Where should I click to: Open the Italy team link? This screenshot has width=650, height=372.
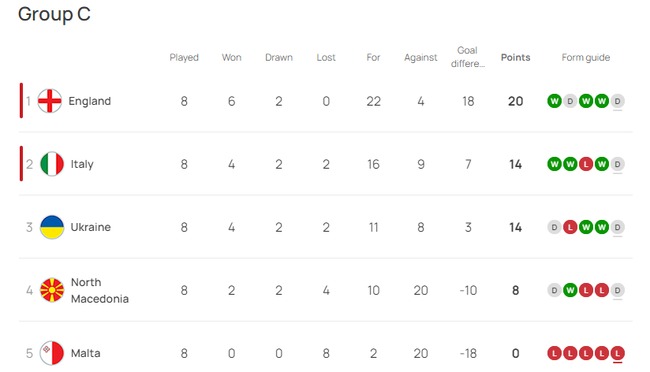click(82, 164)
